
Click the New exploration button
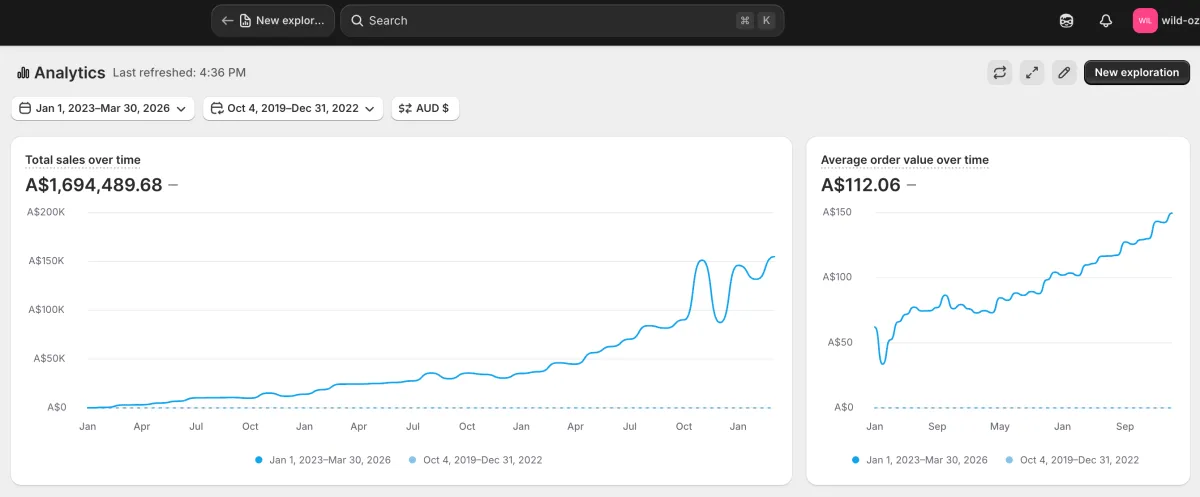pos(1137,72)
